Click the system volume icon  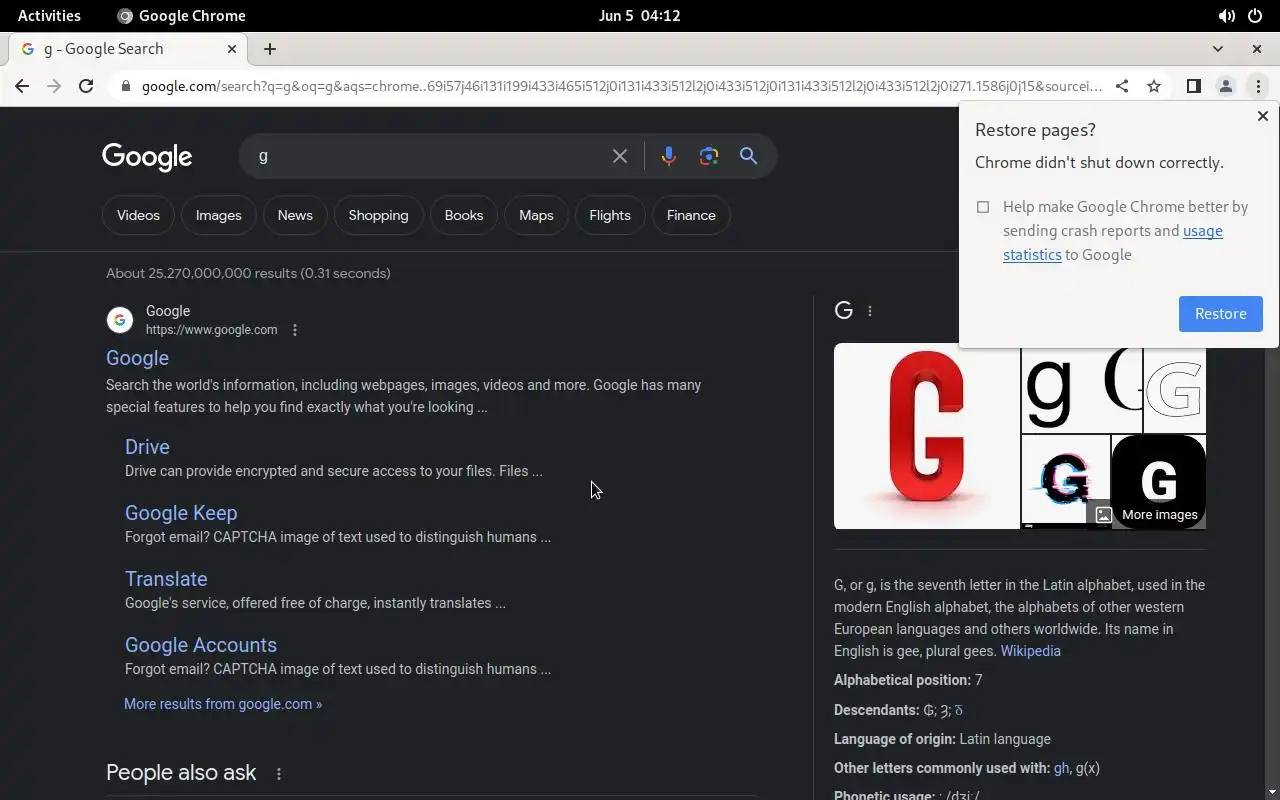(x=1226, y=16)
